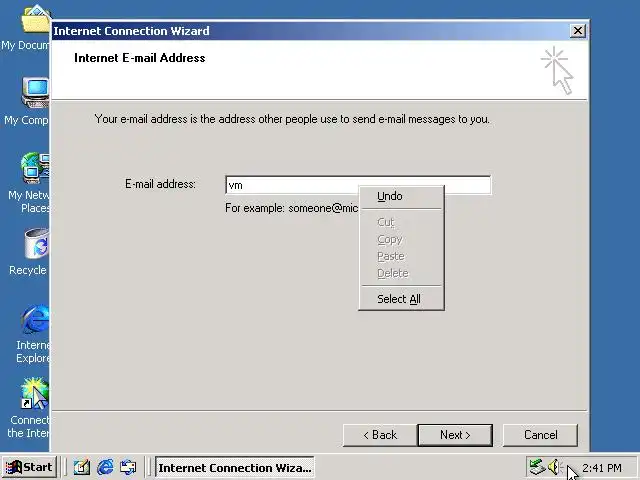Image resolution: width=640 pixels, height=480 pixels.
Task: Choose Undo from the context menu
Action: [401, 196]
